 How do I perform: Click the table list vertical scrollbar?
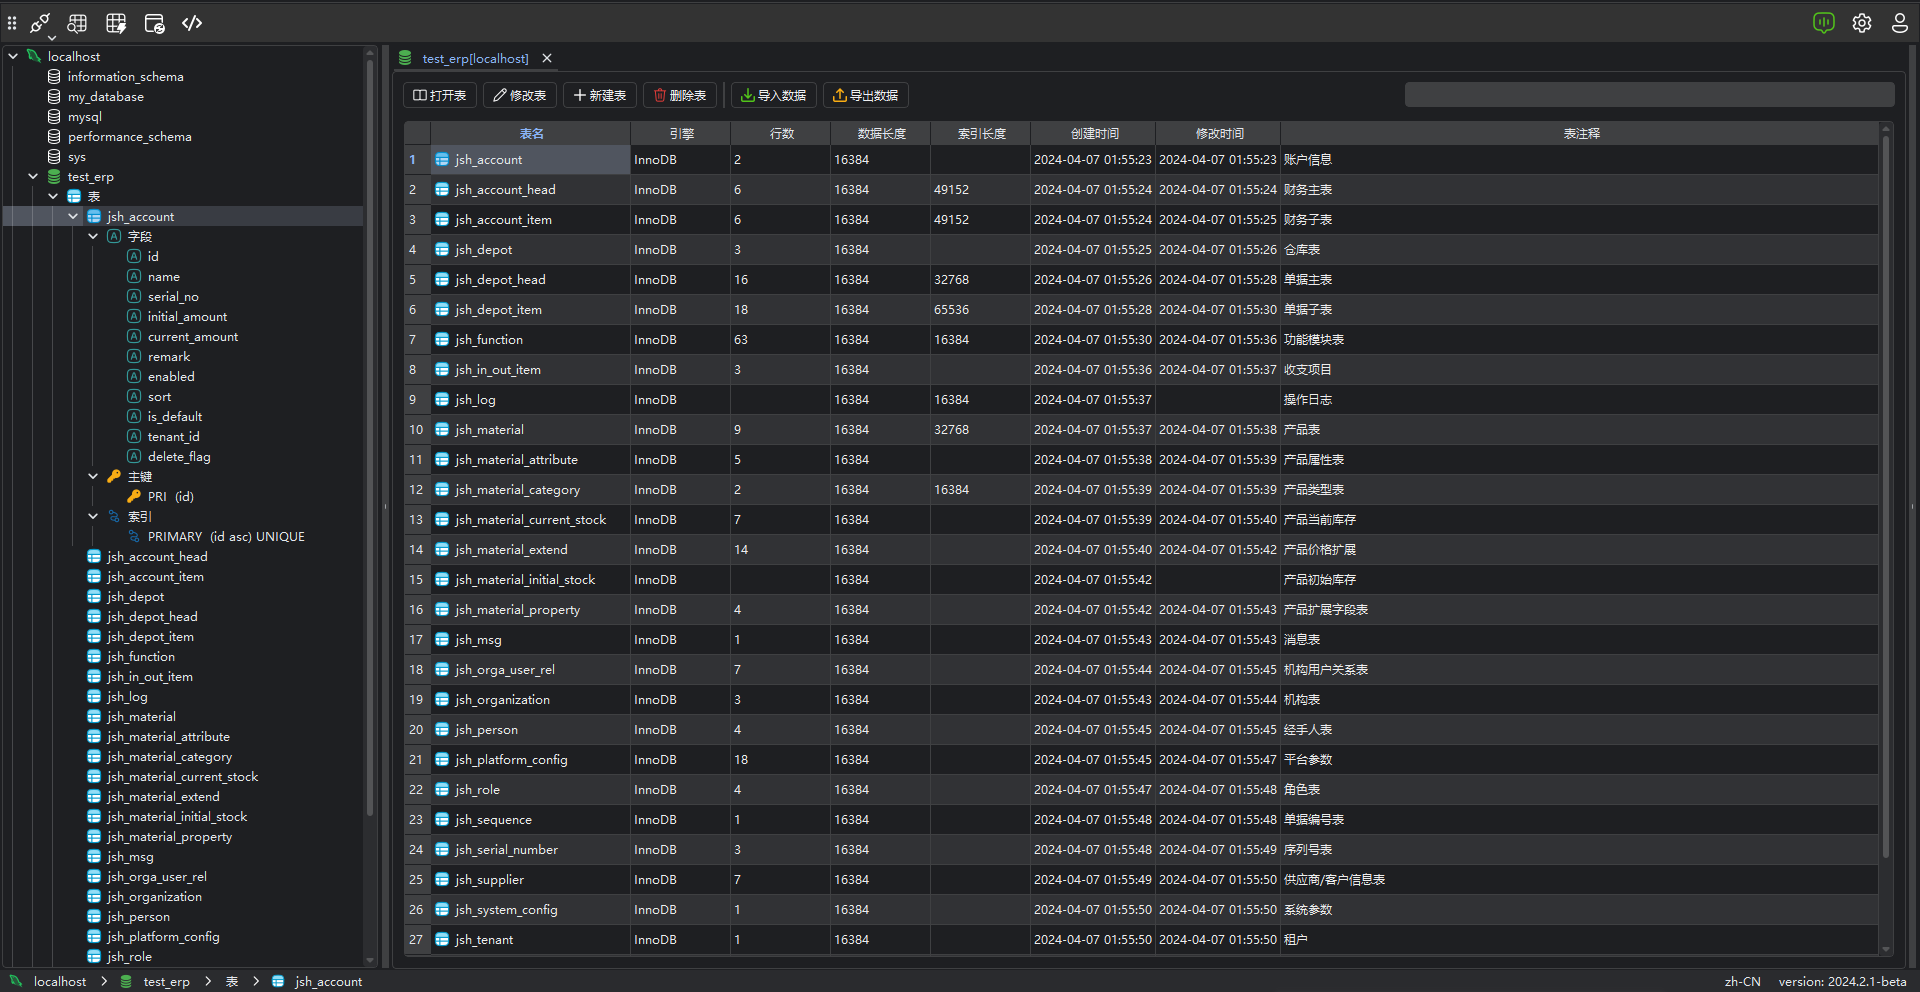[1886, 540]
